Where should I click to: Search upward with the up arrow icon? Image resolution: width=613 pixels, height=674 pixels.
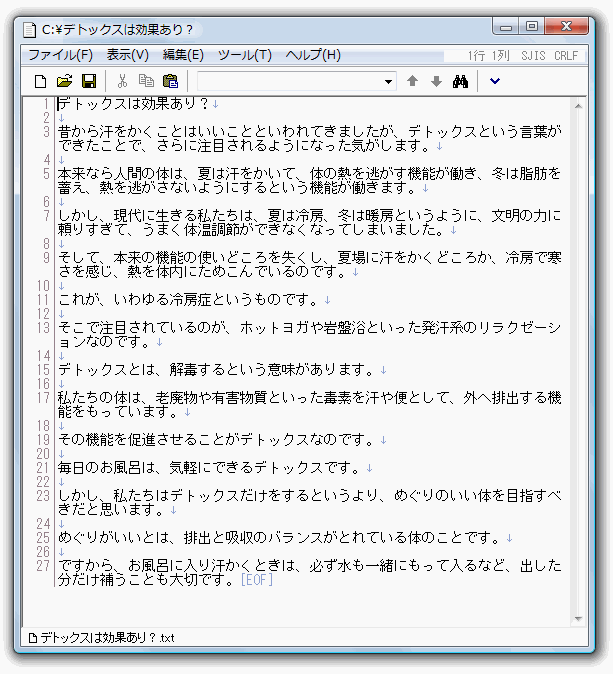(x=412, y=81)
